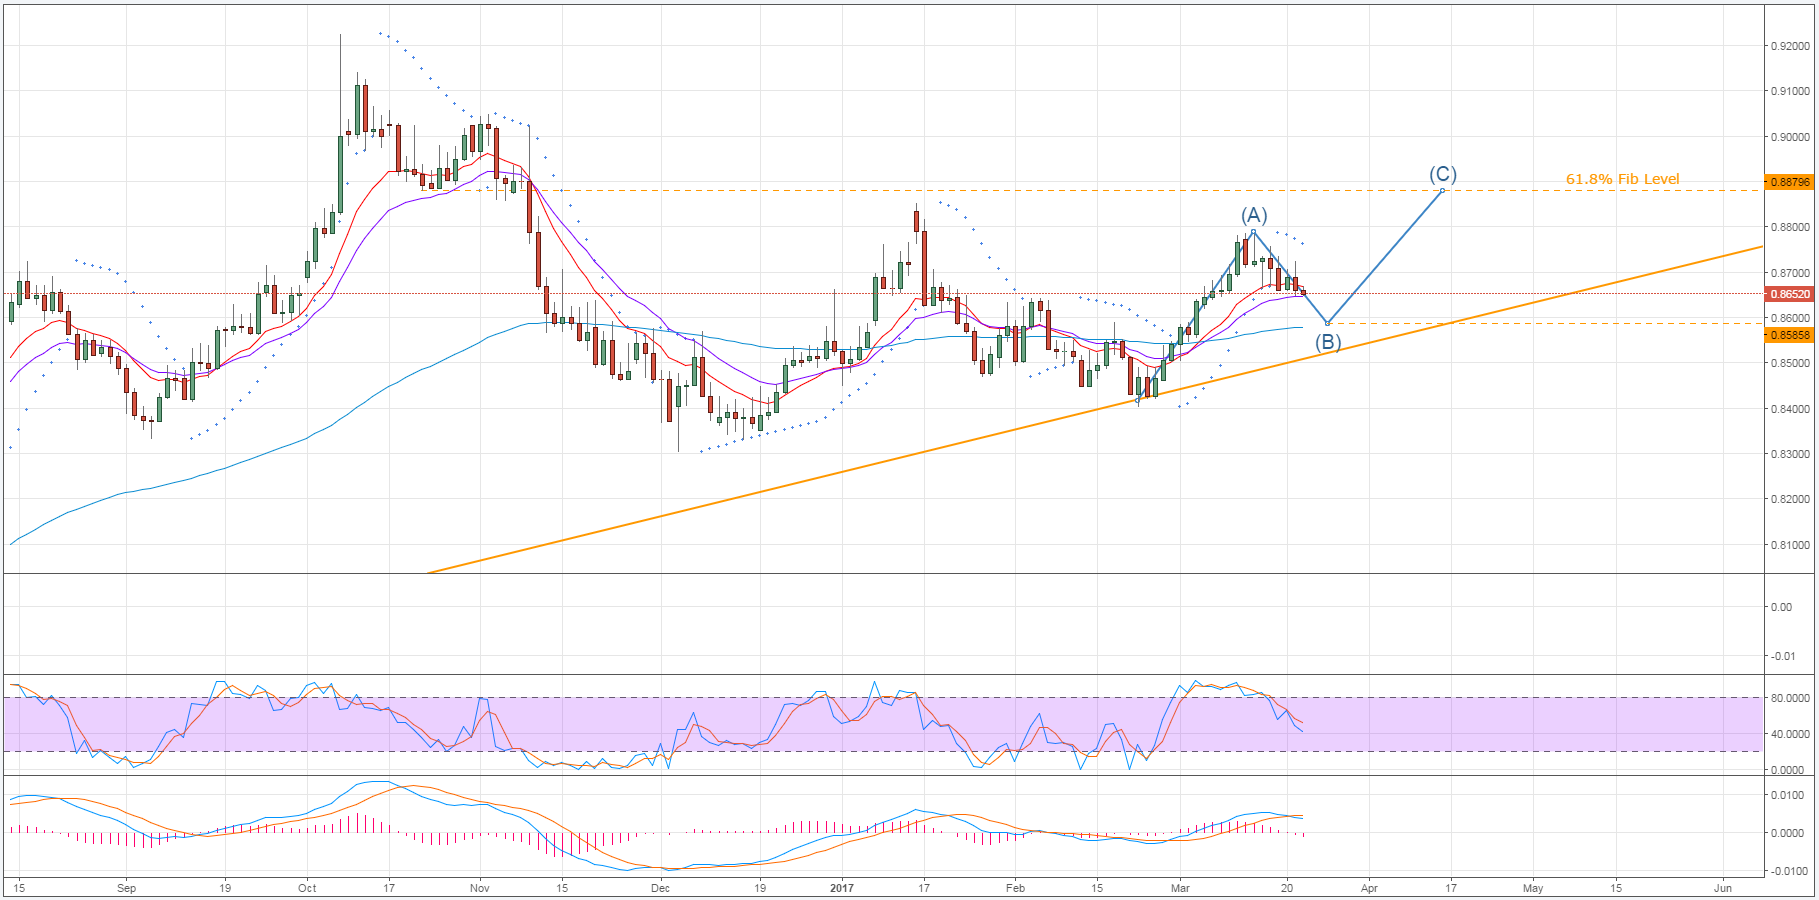Viewport: 1819px width, 900px height.
Task: Select the wave point at (C) endpoint
Action: [1442, 190]
